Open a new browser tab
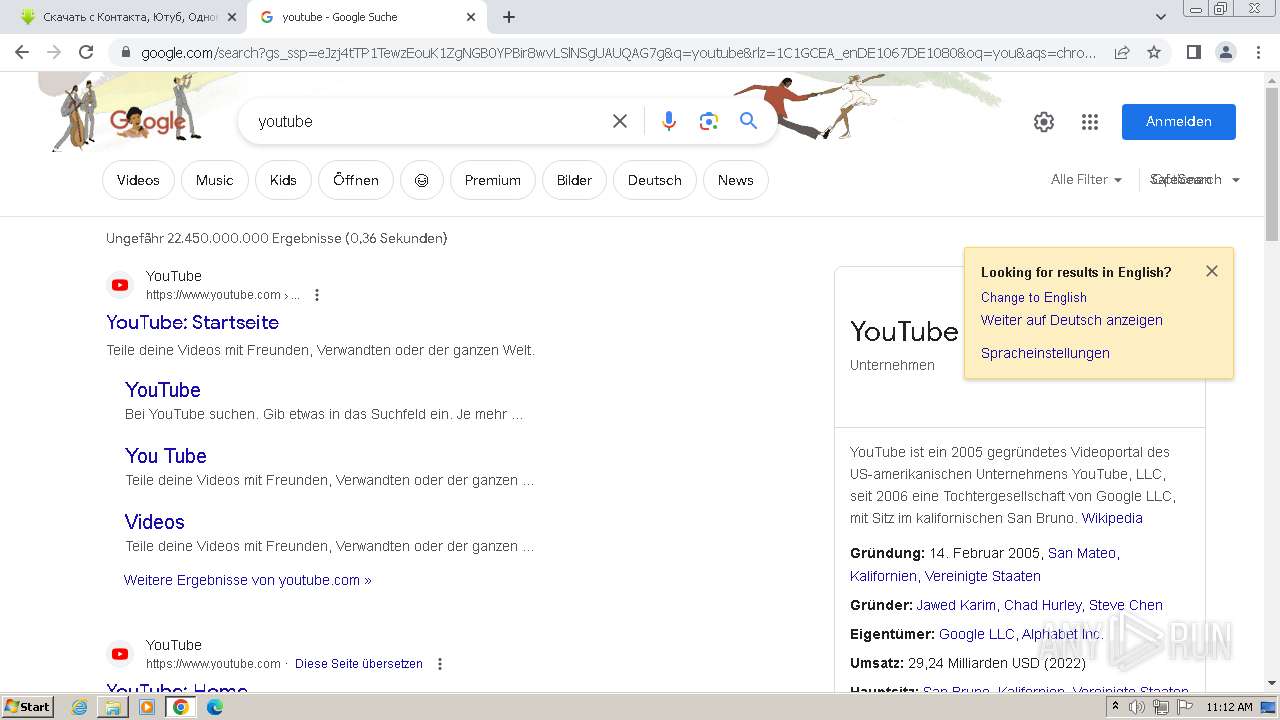The image size is (1280, 720). coord(509,17)
